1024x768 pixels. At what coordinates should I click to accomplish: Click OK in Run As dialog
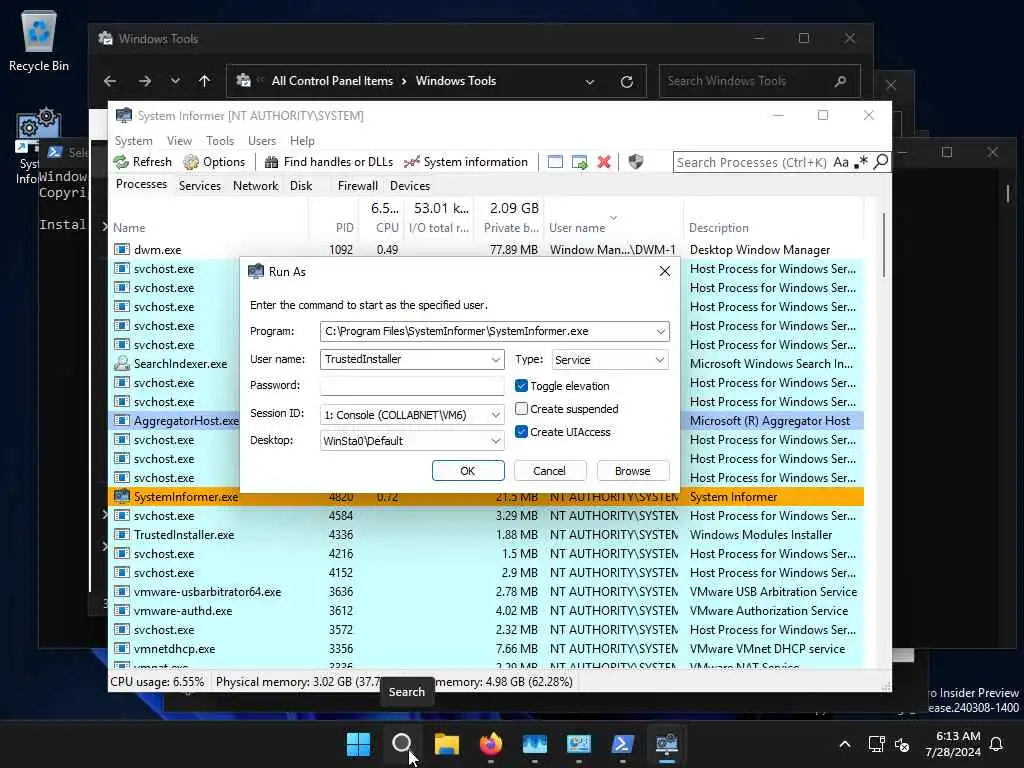point(468,471)
